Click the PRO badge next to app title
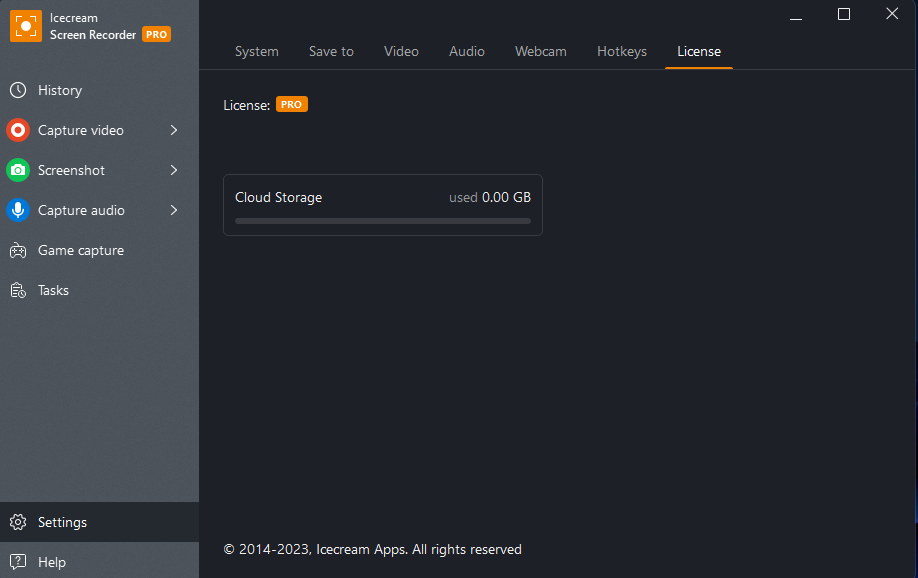 click(156, 35)
